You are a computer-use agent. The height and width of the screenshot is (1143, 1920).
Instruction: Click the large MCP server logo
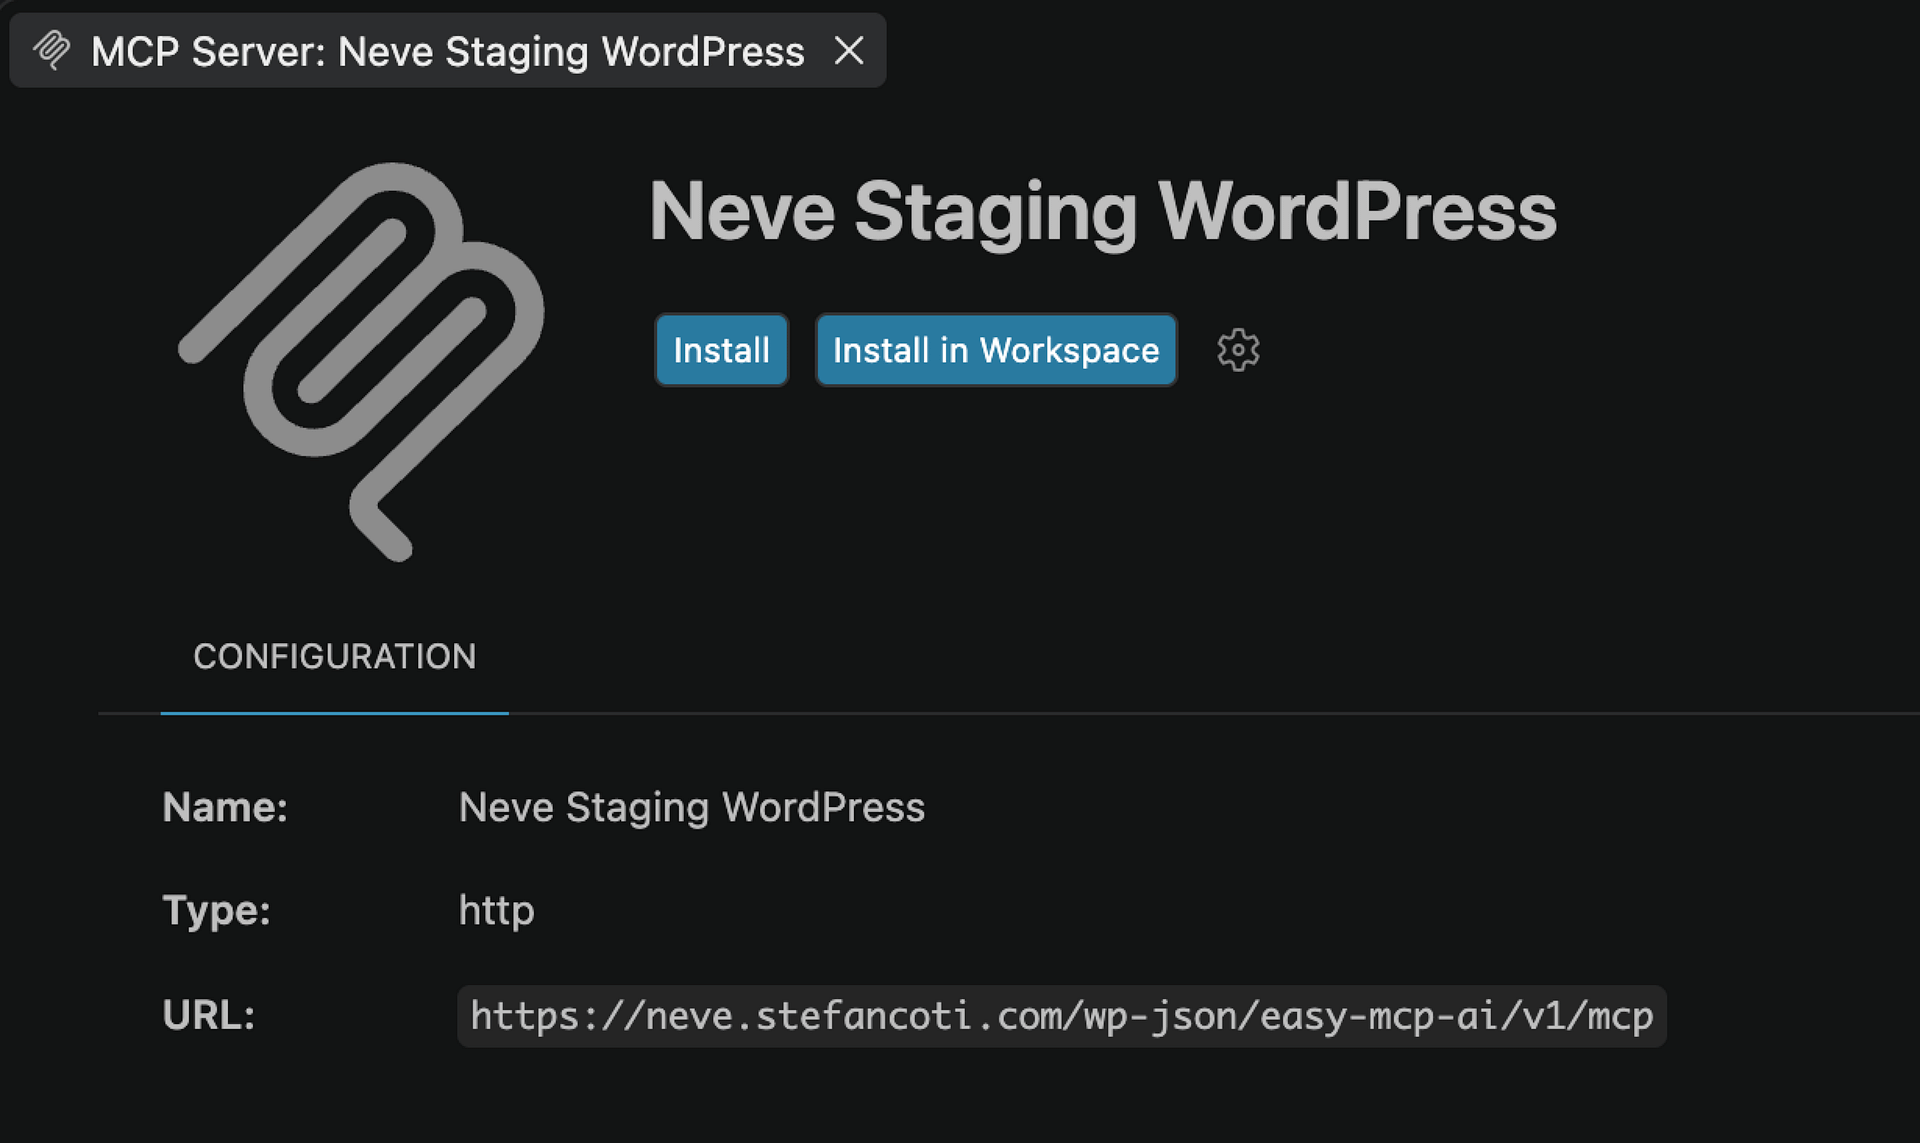(361, 362)
